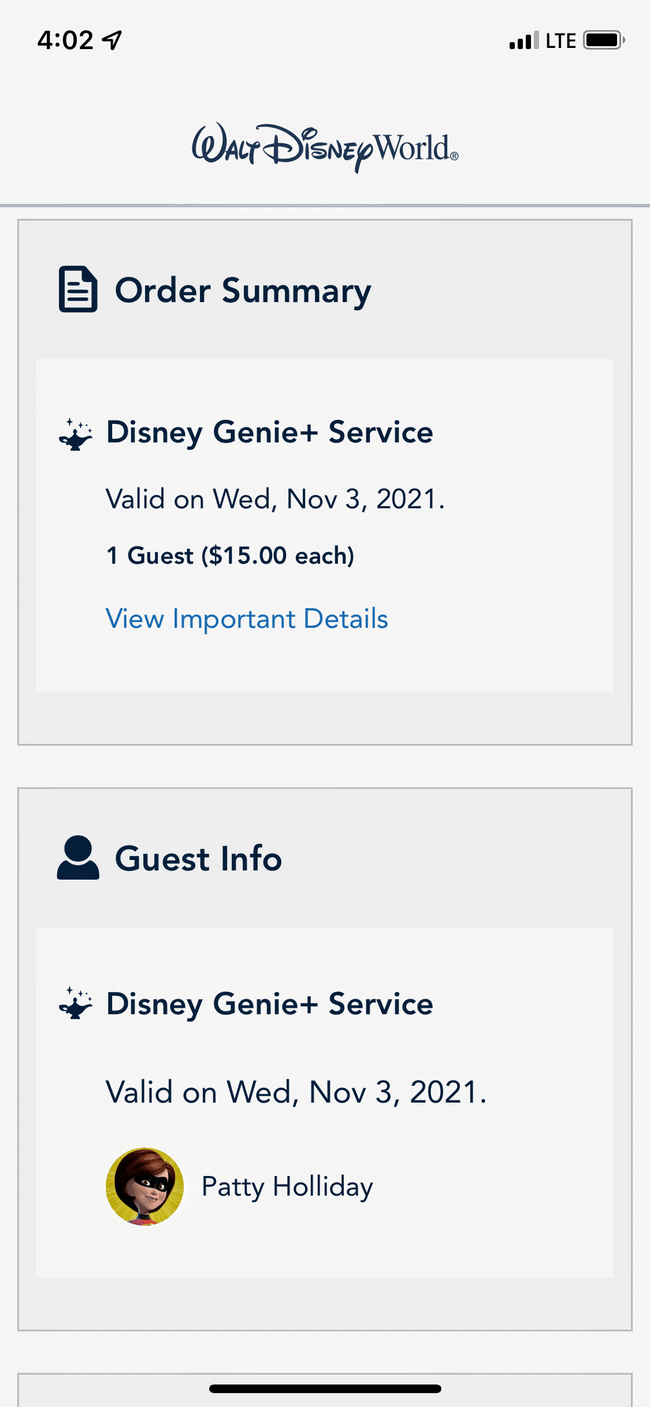
Task: Tap the Guest Info heading
Action: (199, 859)
